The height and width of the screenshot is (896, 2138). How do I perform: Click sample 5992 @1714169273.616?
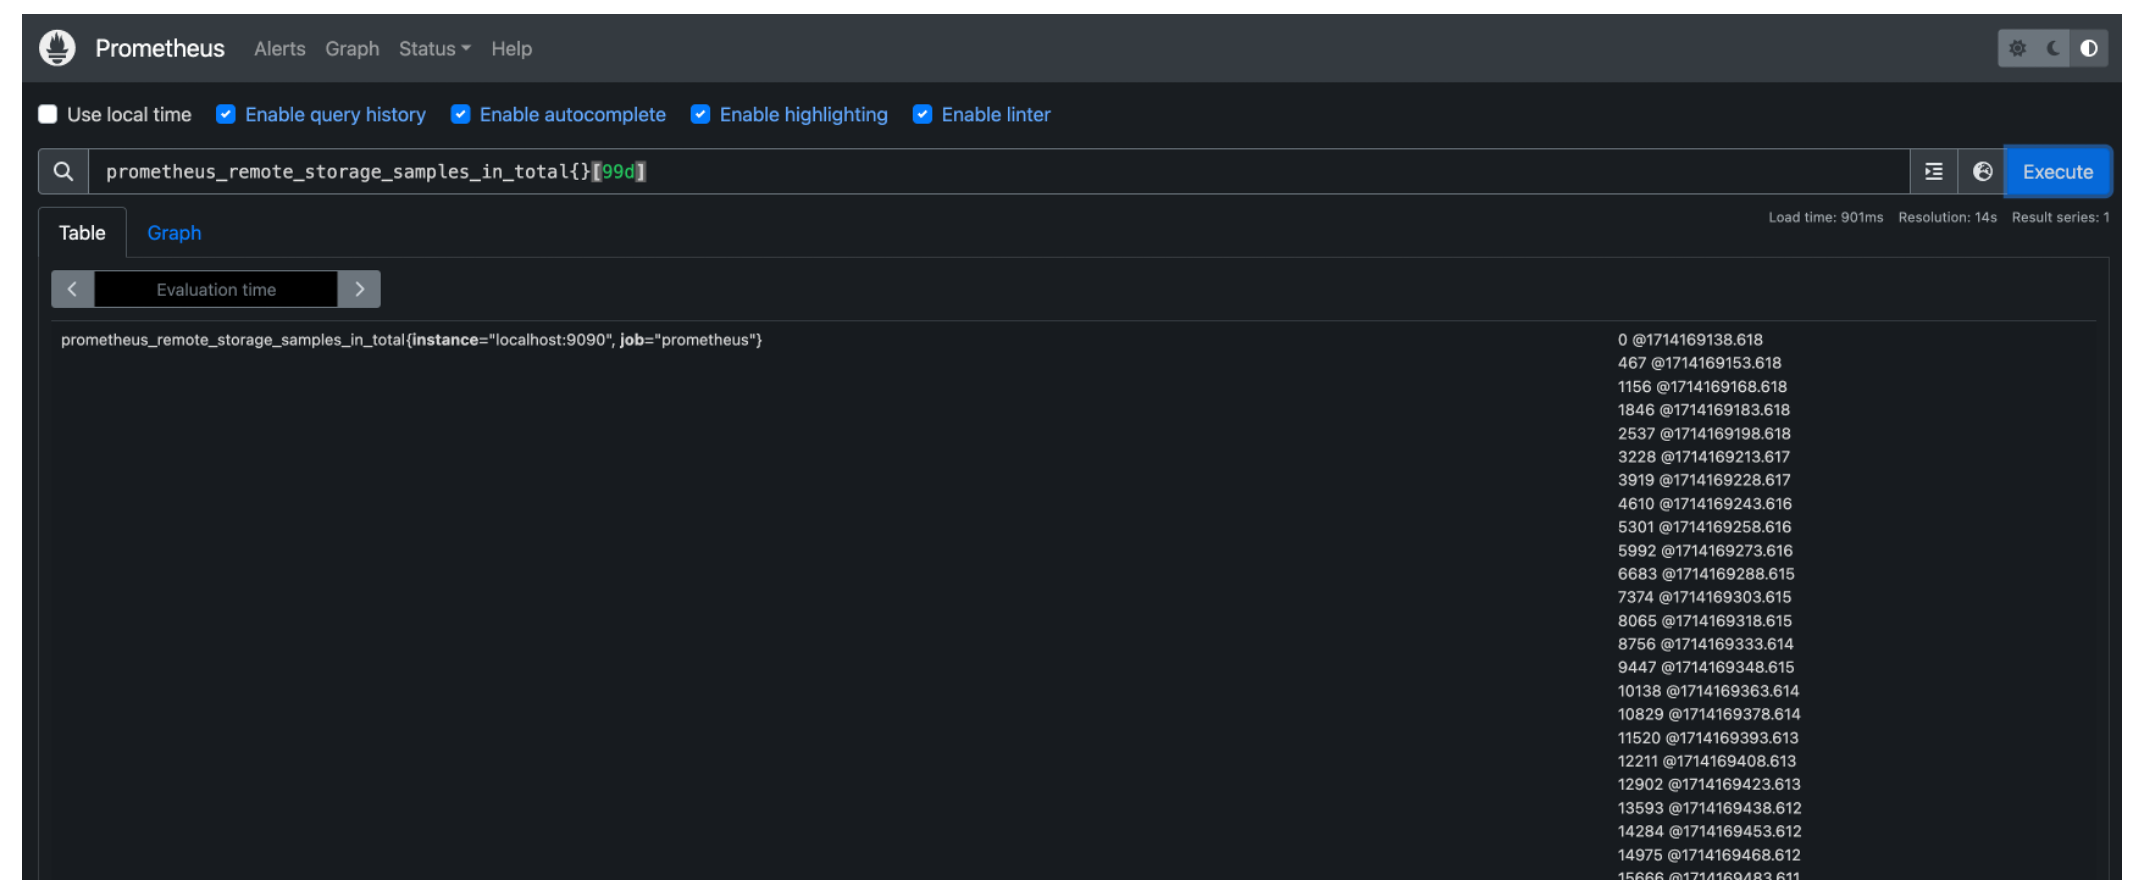[1705, 551]
